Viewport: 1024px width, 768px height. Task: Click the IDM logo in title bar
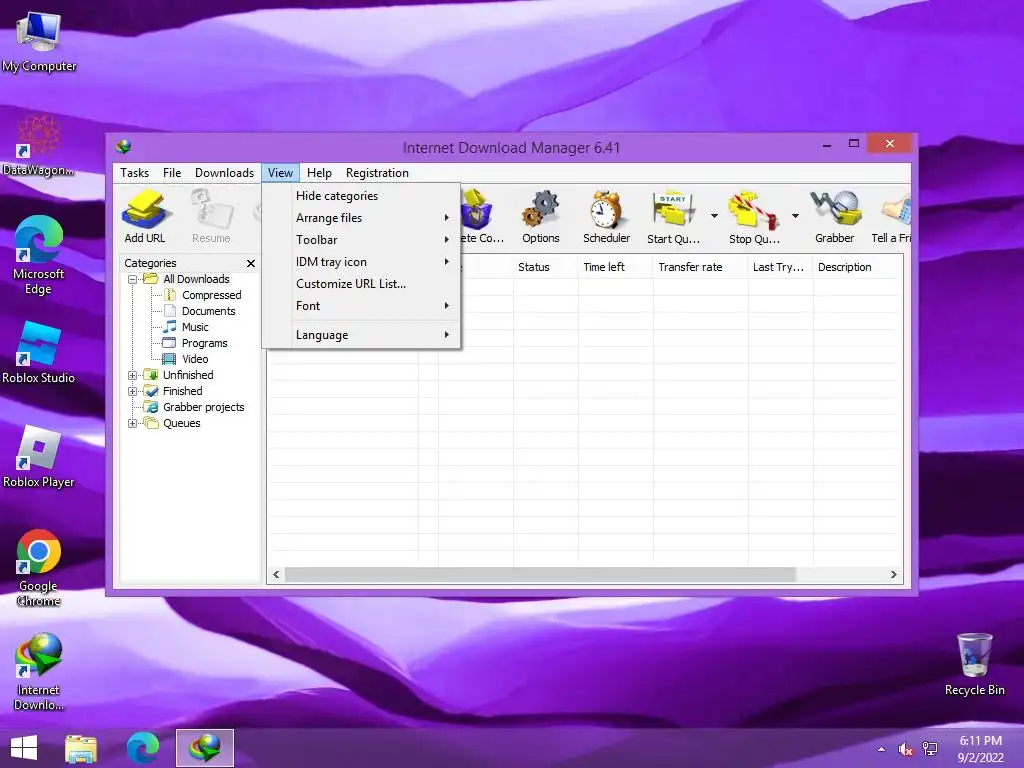[x=123, y=146]
